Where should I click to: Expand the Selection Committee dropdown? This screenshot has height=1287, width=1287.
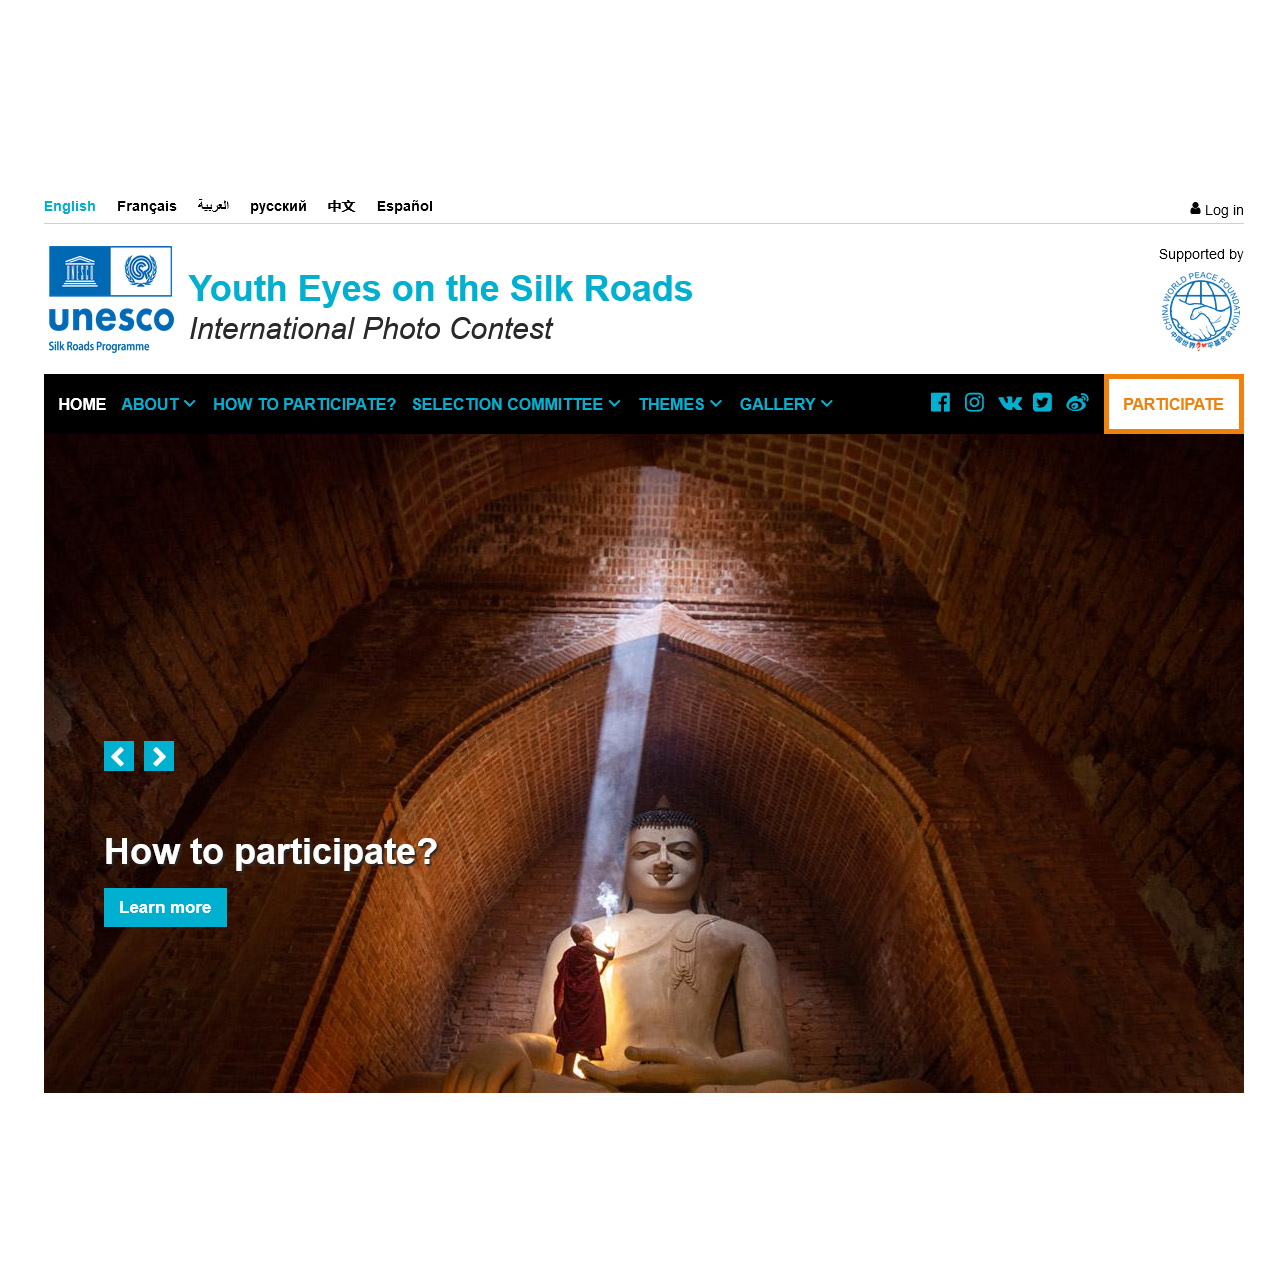516,404
